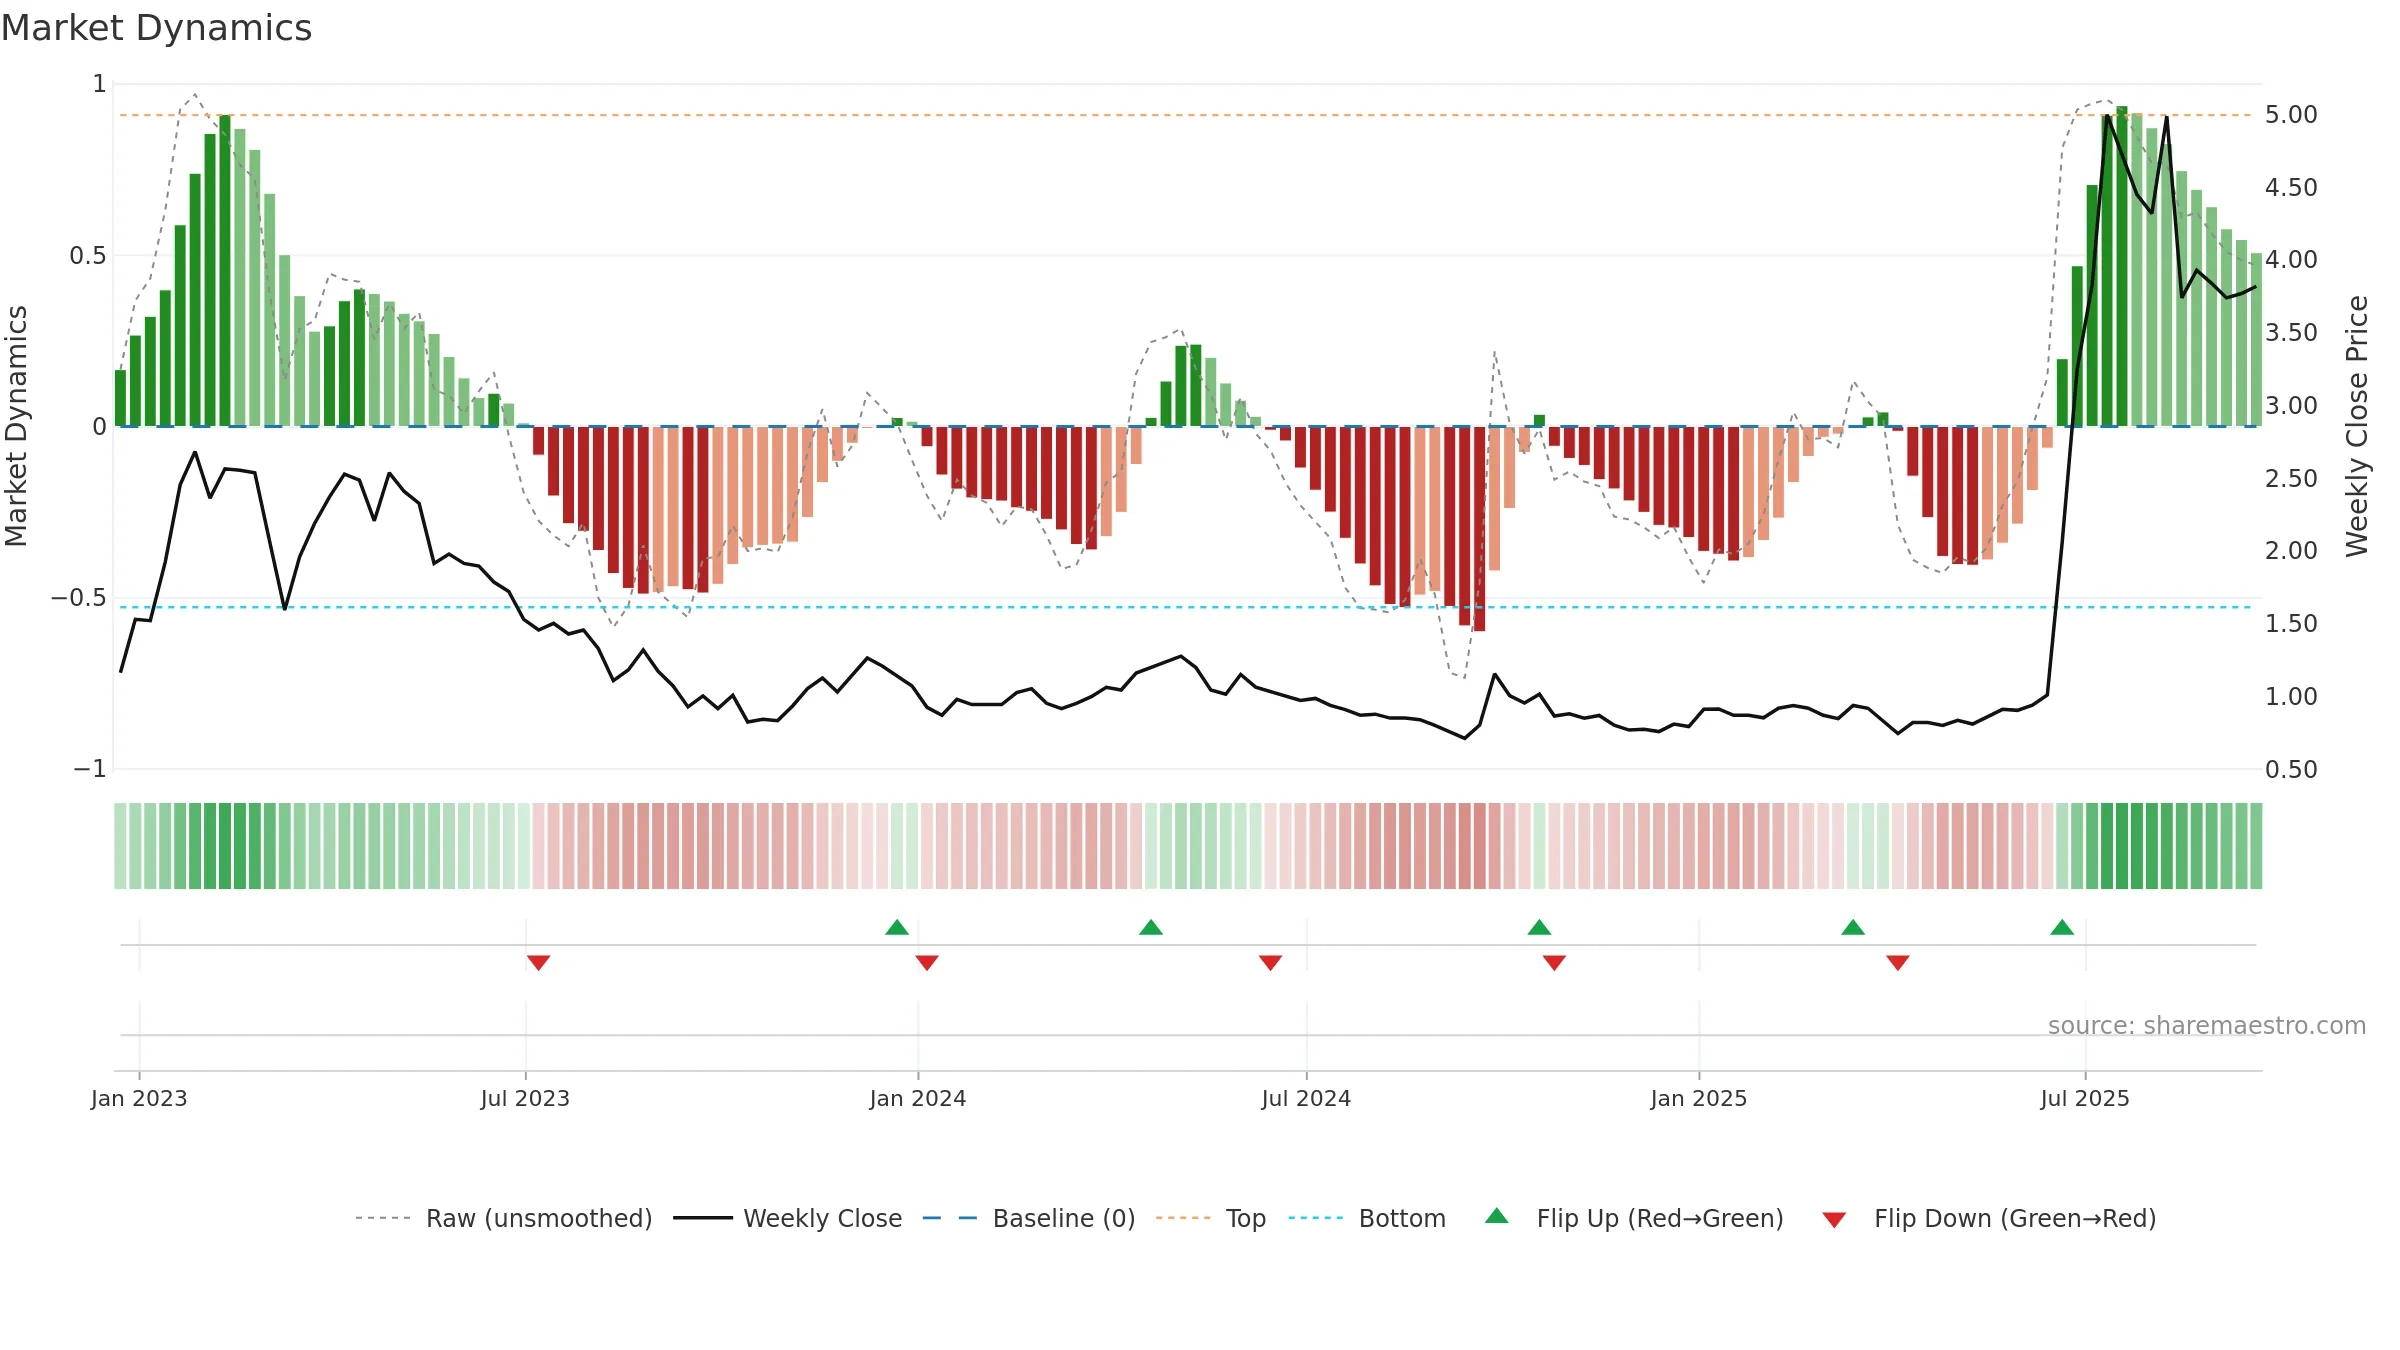This screenshot has height=1350, width=2400.
Task: Click the Jul 2024 x-axis label
Action: pyautogui.click(x=1306, y=1098)
